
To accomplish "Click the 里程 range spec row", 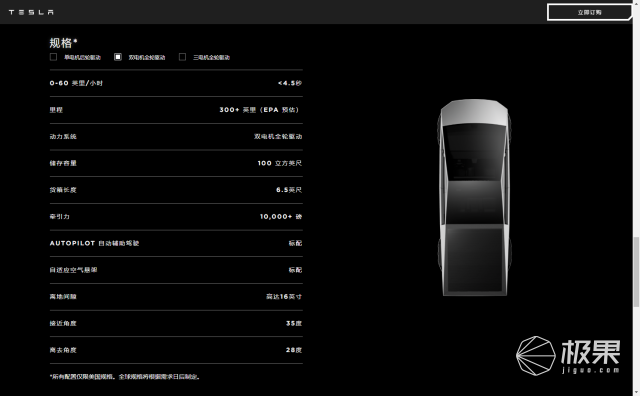I will 176,110.
